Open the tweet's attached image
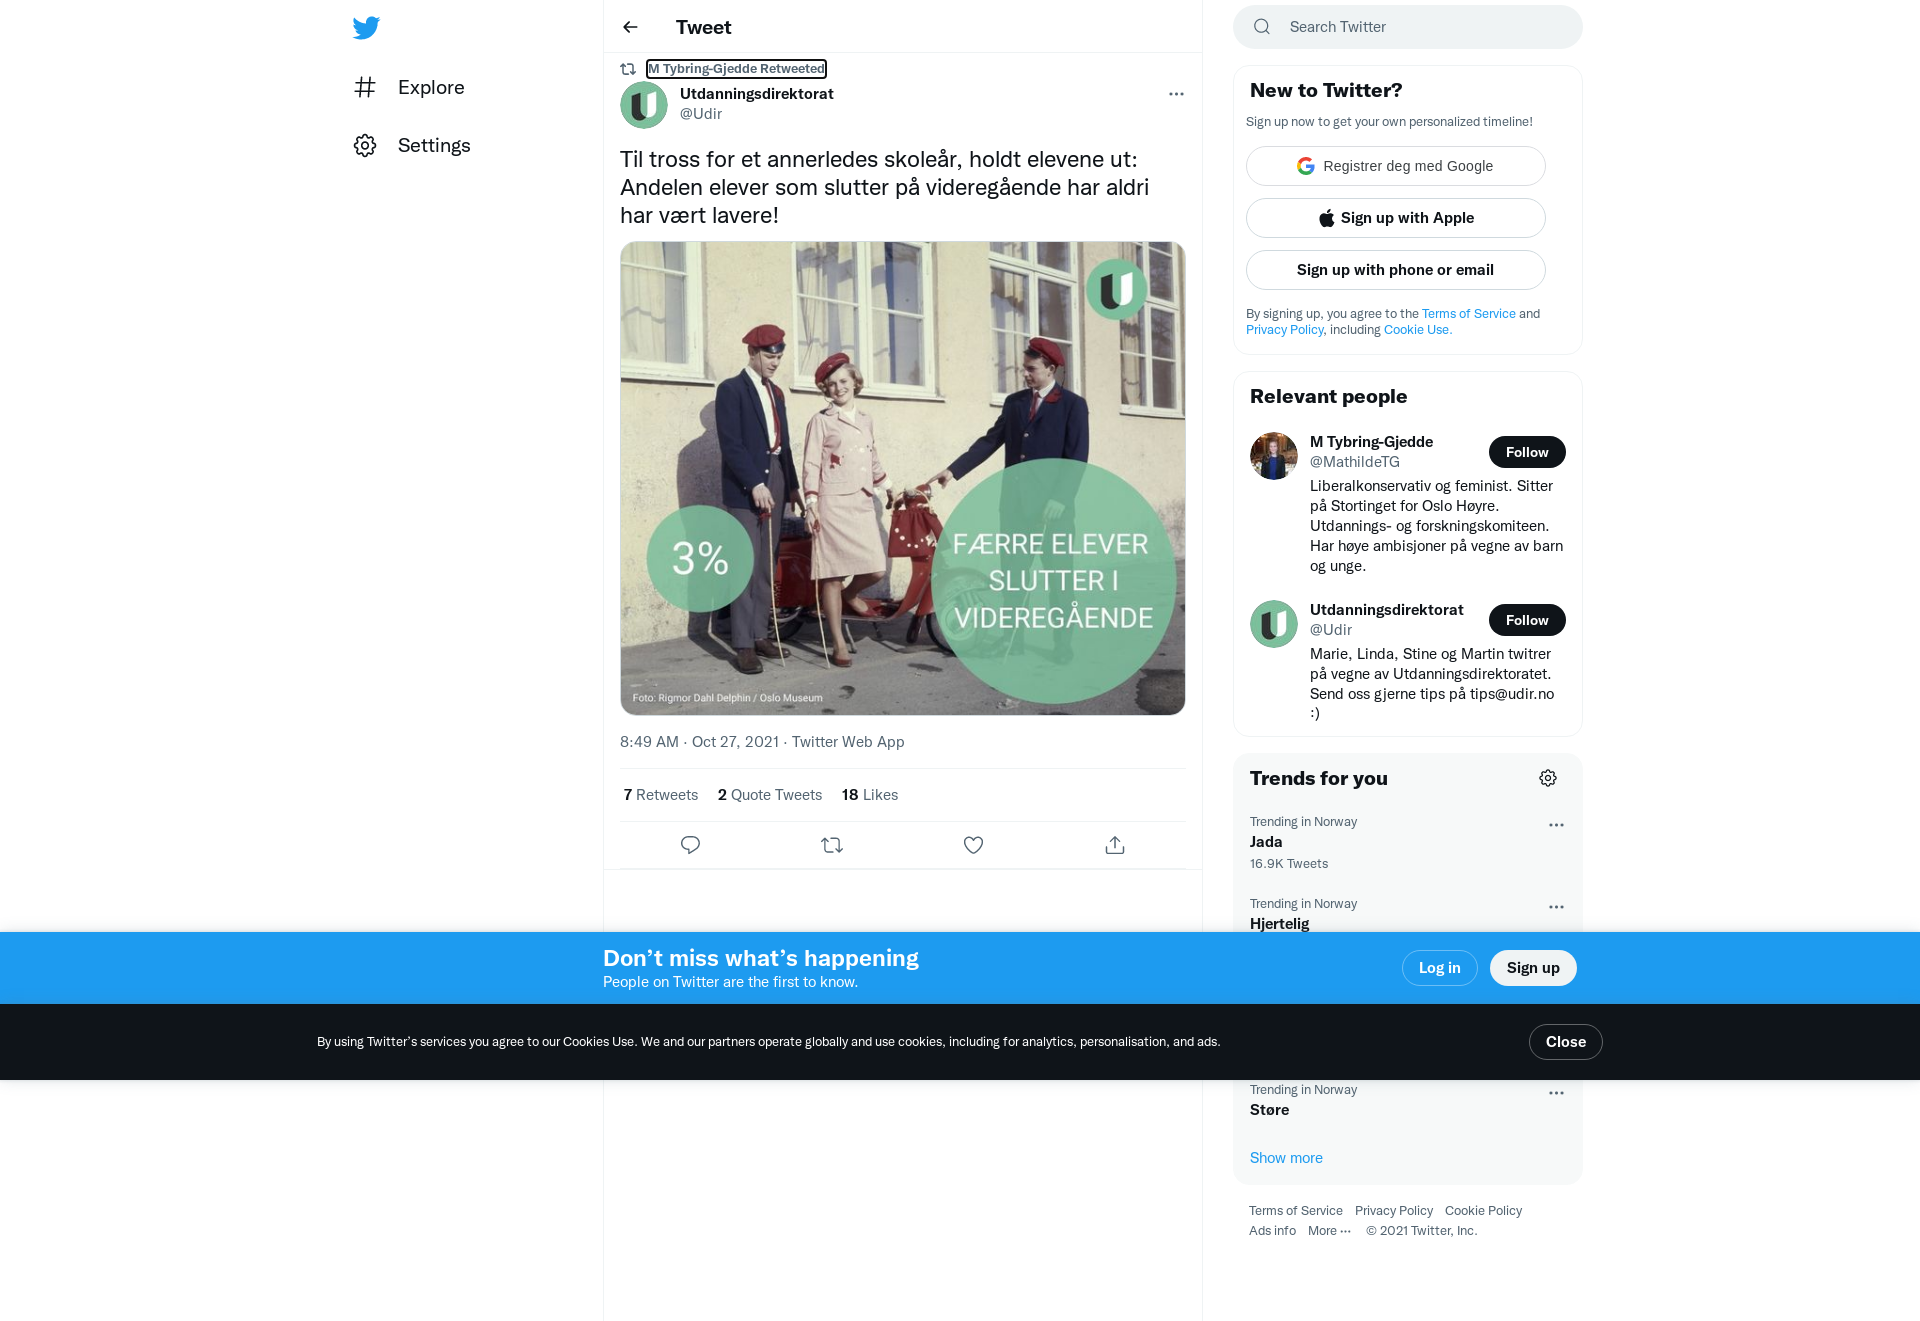Viewport: 1920px width, 1321px height. click(903, 478)
